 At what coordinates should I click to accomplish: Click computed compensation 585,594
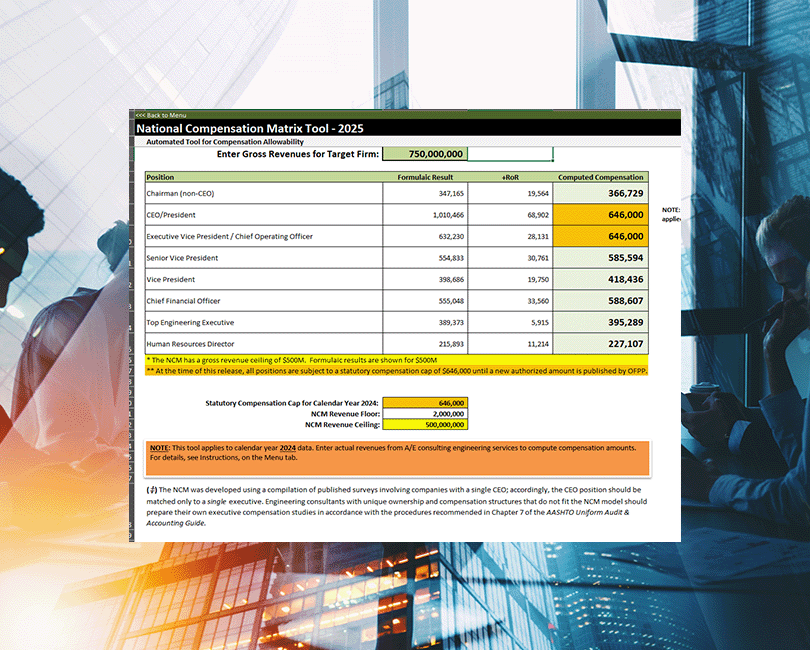pos(601,258)
